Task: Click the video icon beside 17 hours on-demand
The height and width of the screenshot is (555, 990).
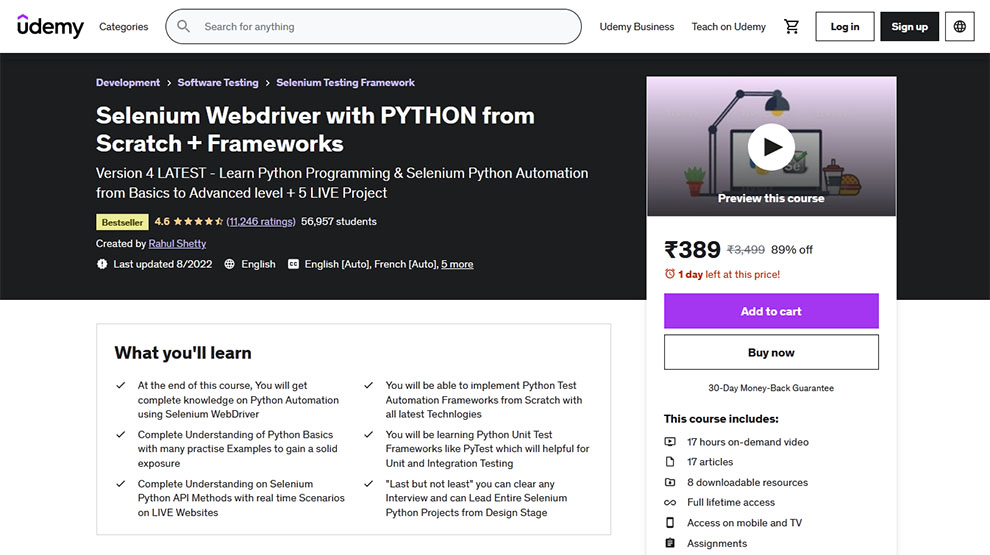Action: tap(670, 442)
